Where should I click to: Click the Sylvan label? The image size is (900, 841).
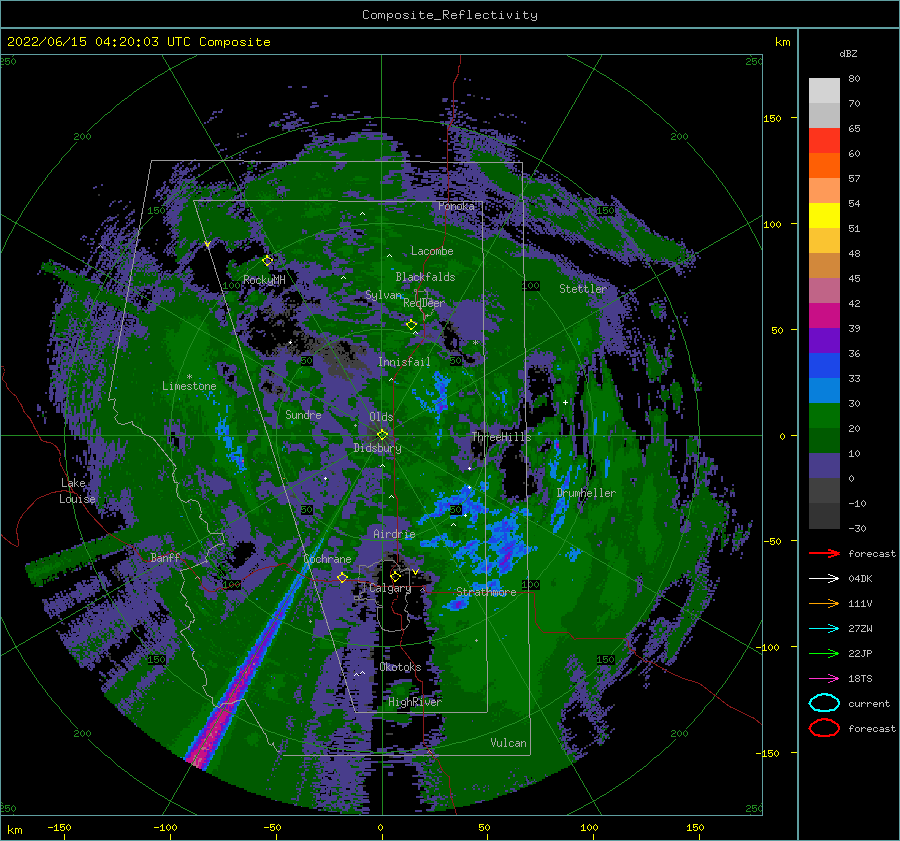383,295
